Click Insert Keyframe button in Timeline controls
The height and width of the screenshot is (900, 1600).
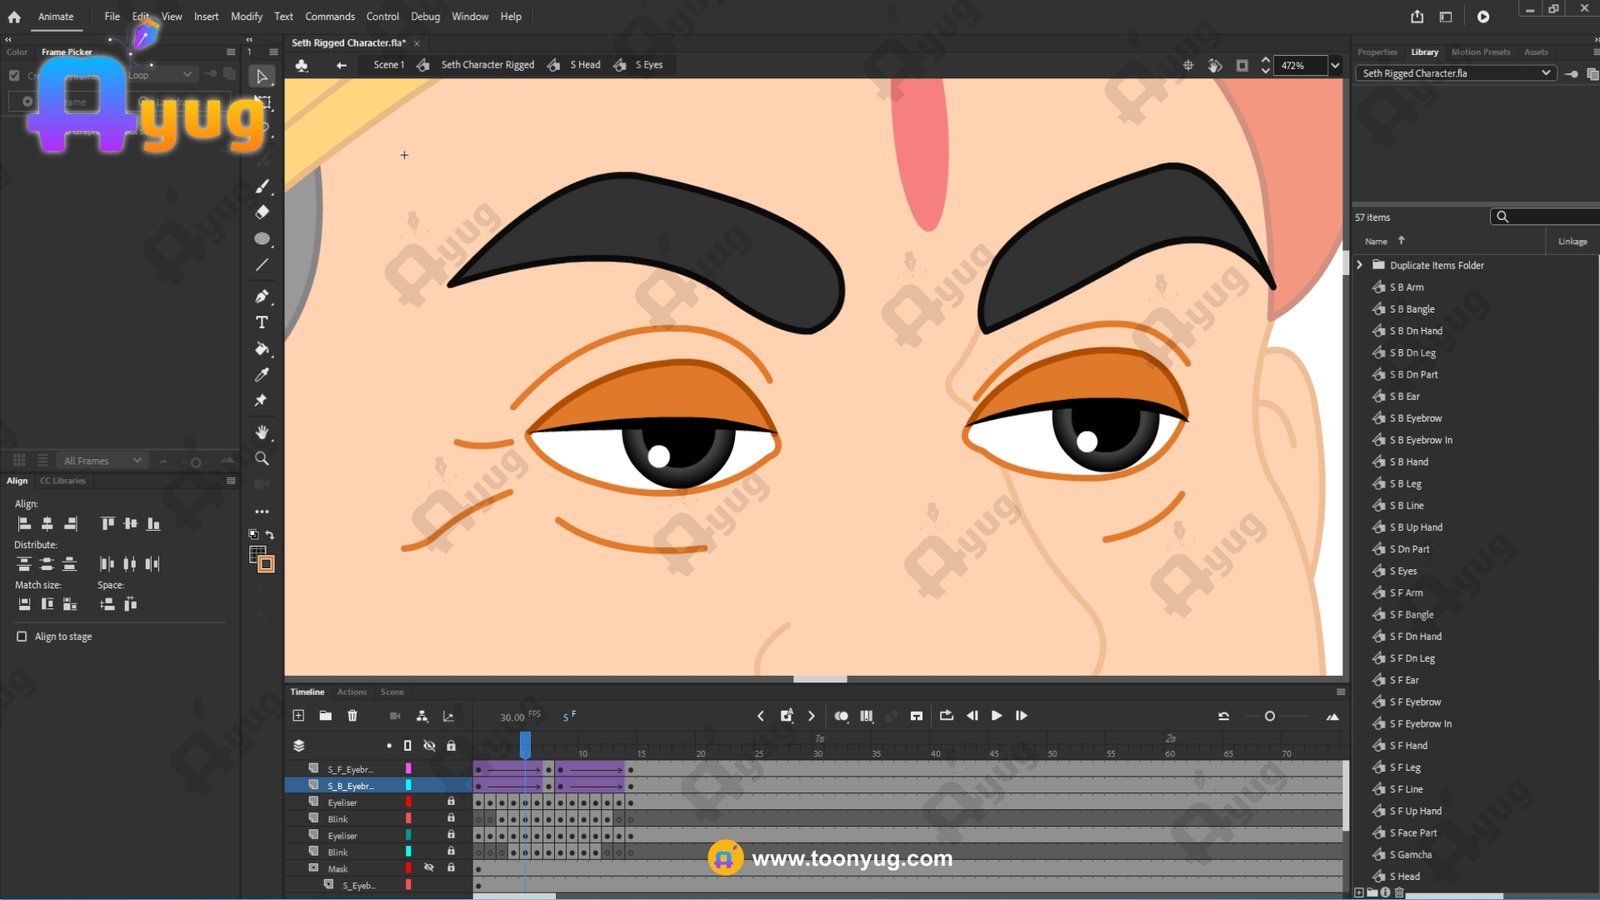(x=786, y=716)
